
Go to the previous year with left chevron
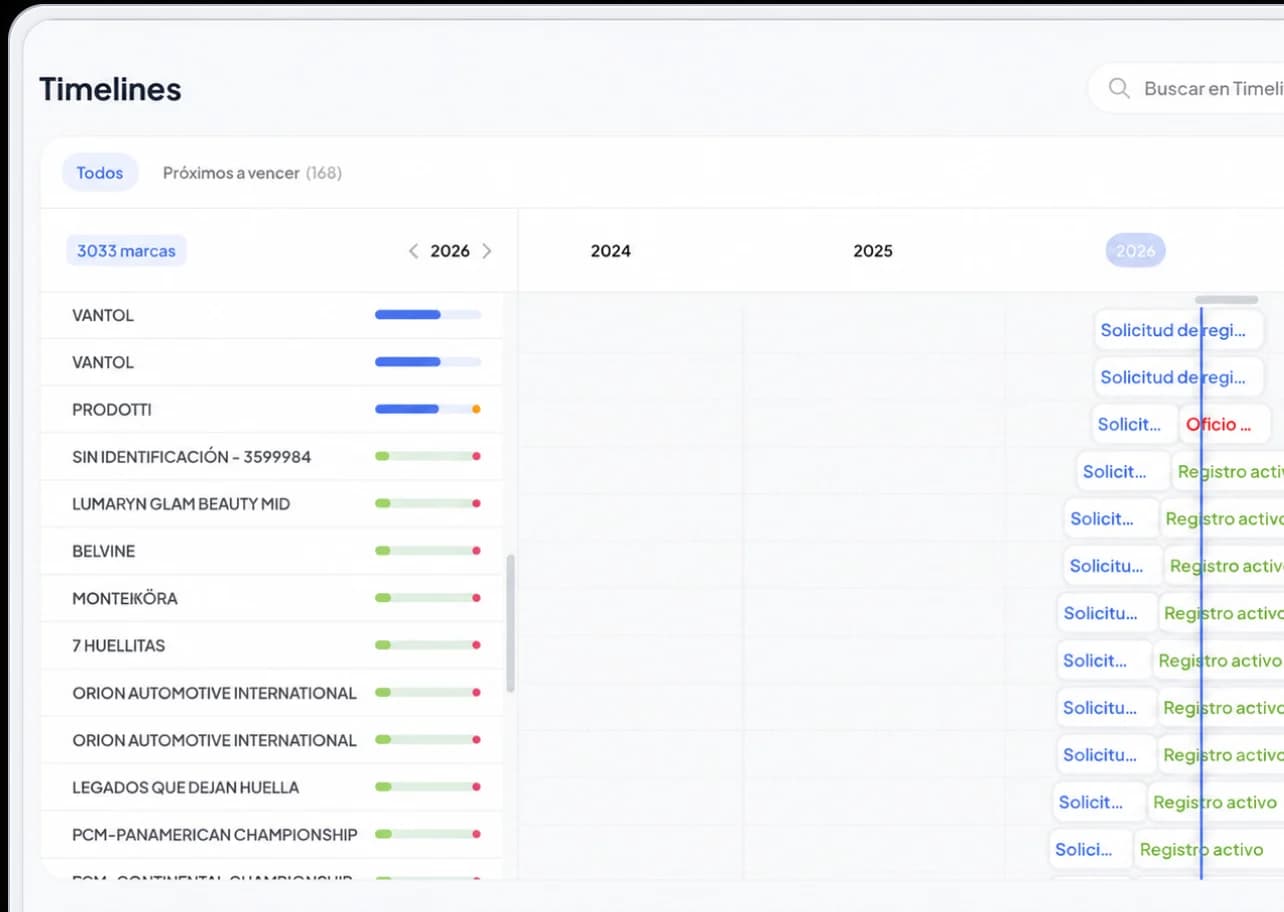(x=413, y=251)
